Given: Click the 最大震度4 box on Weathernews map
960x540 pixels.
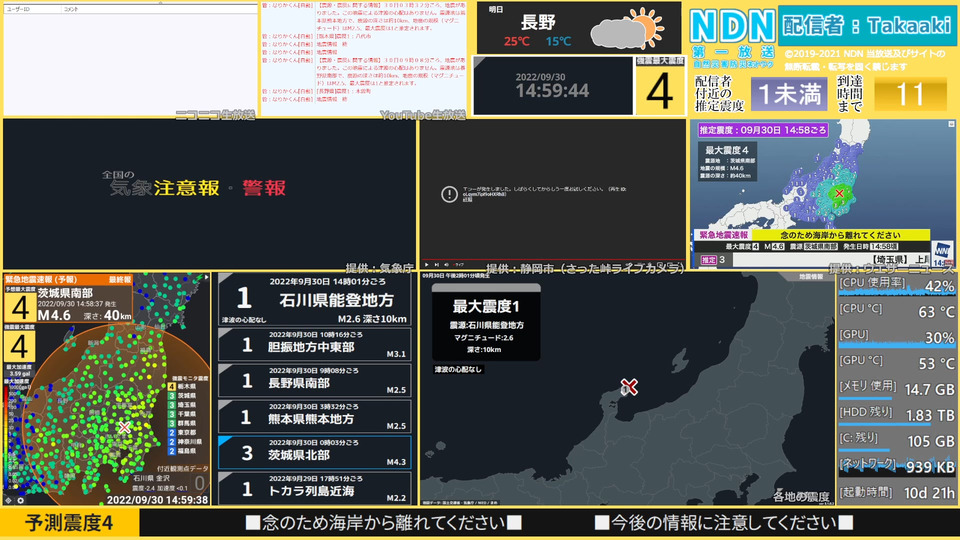Looking at the screenshot, I should pyautogui.click(x=727, y=161).
